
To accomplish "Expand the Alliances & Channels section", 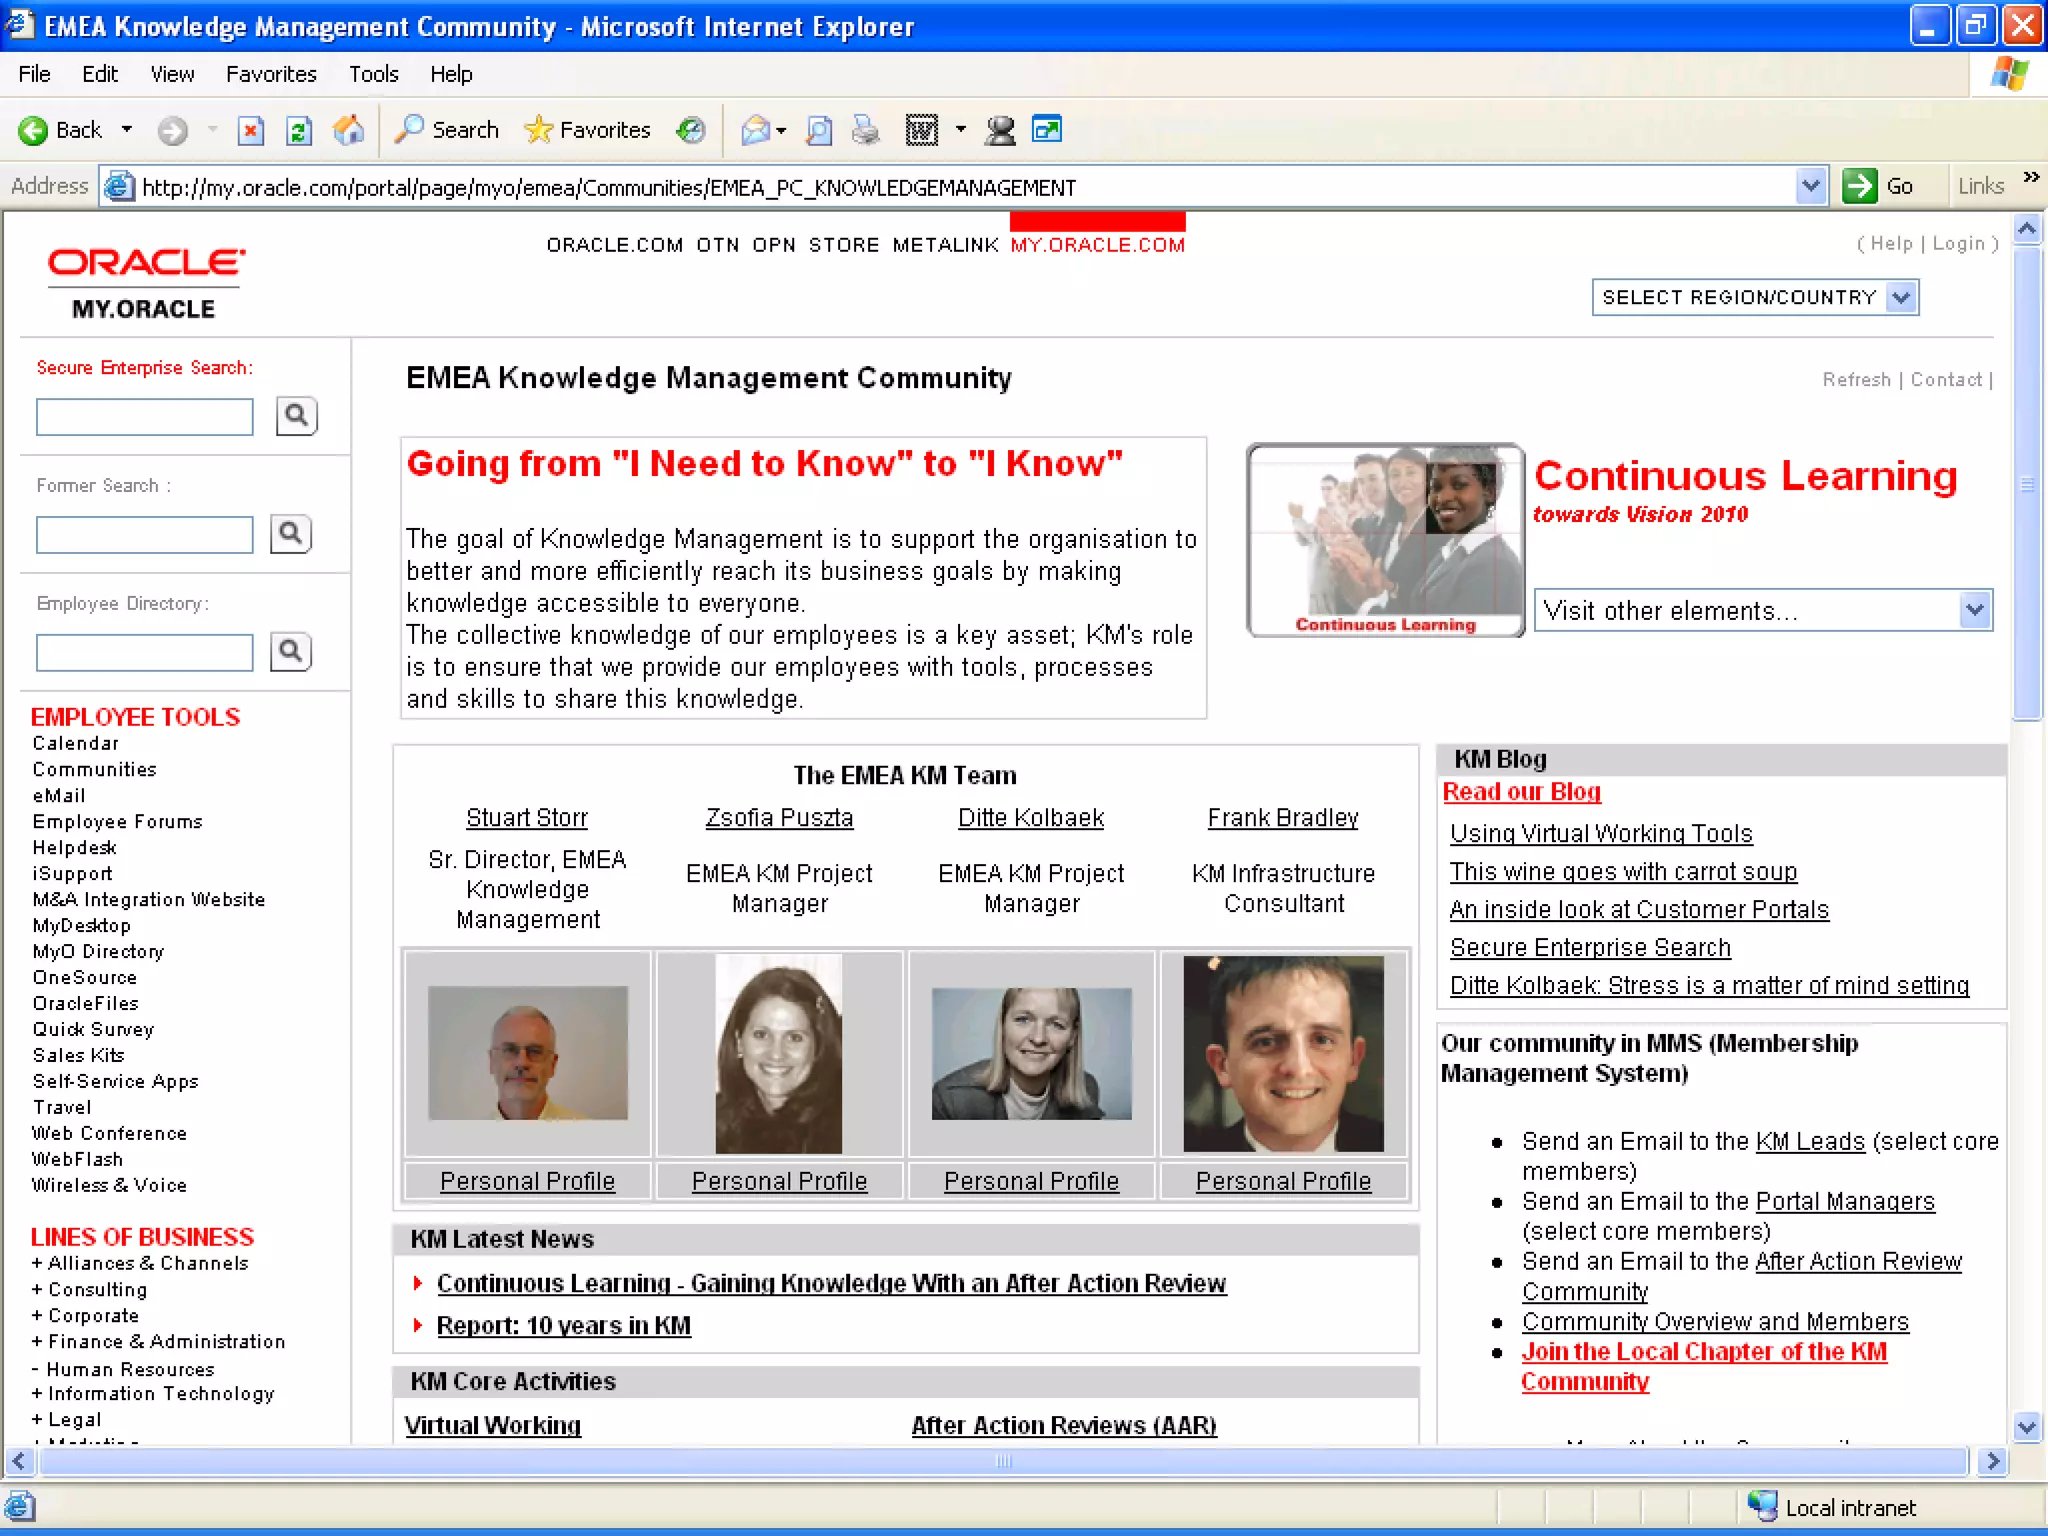I will (x=37, y=1263).
